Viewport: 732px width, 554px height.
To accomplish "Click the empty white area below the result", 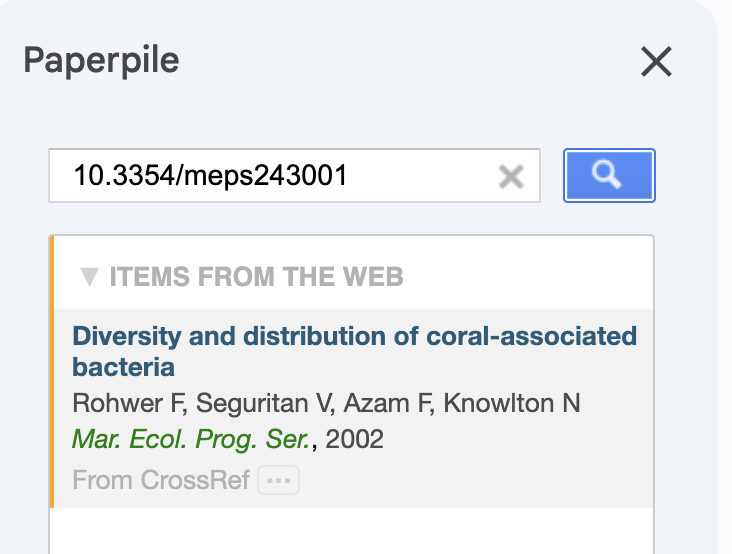I will 350,530.
